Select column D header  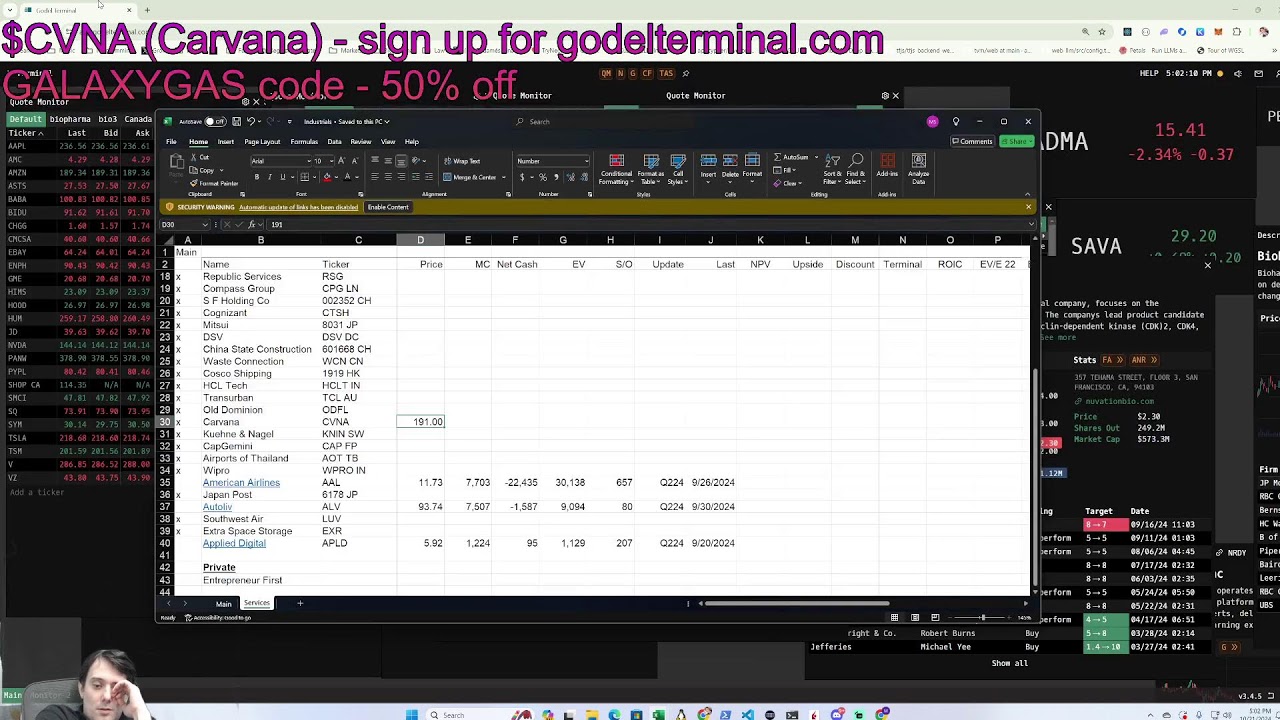pos(420,240)
